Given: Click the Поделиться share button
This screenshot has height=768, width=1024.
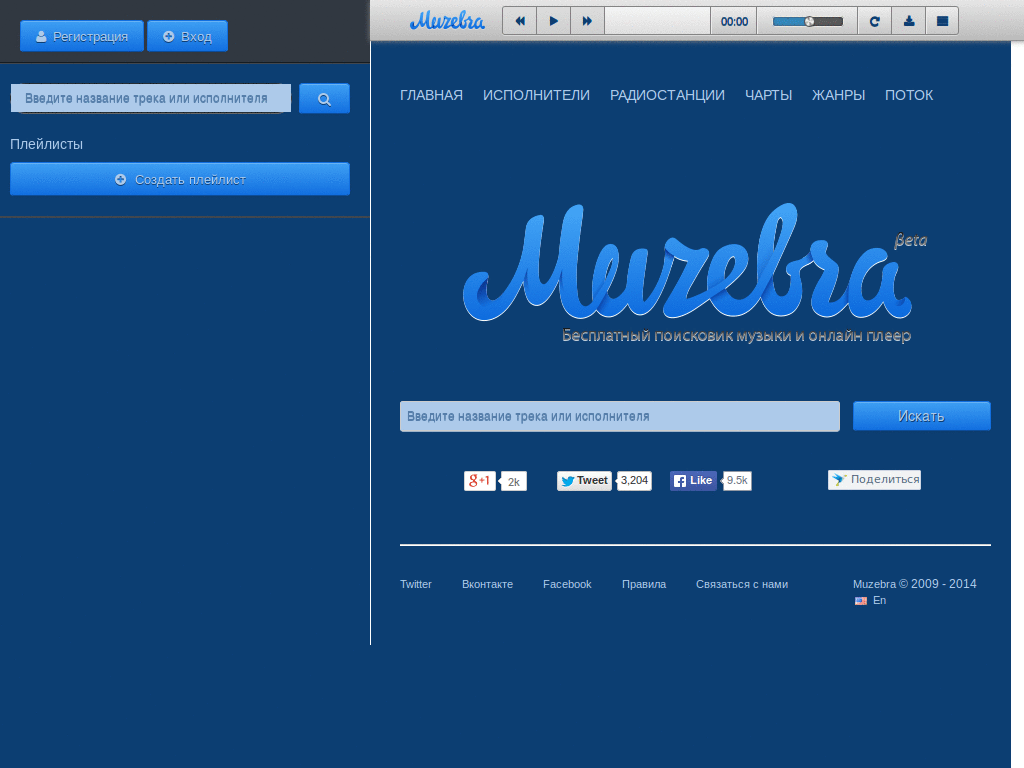Looking at the screenshot, I should click(x=874, y=480).
